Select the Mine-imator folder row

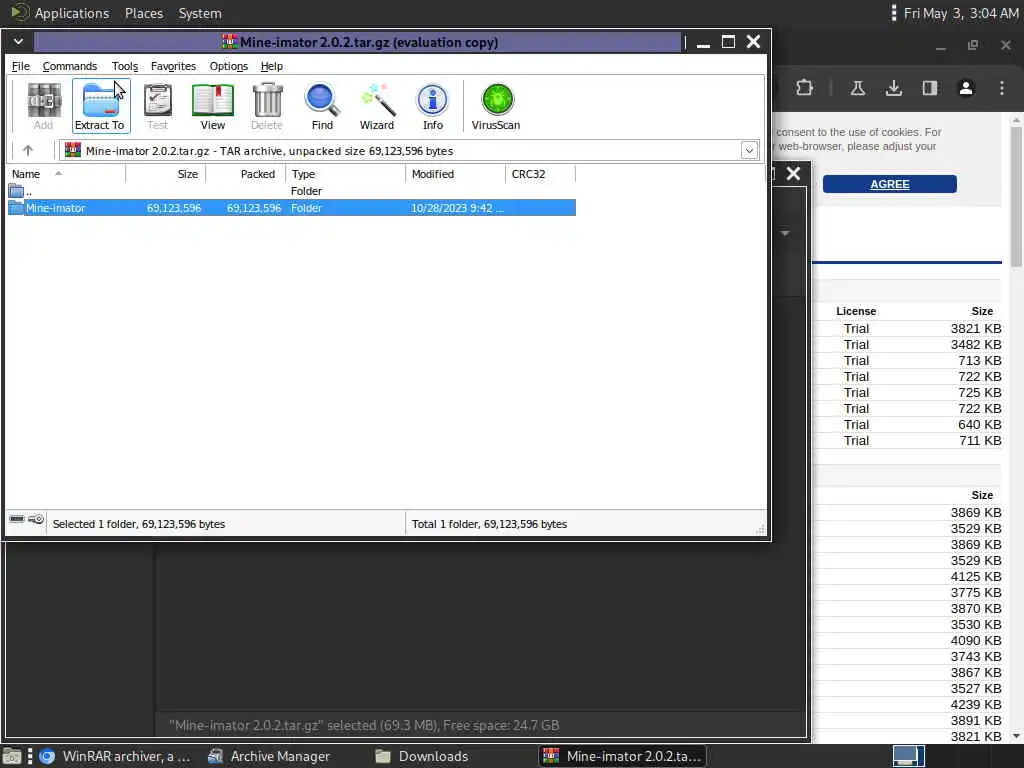[x=291, y=208]
